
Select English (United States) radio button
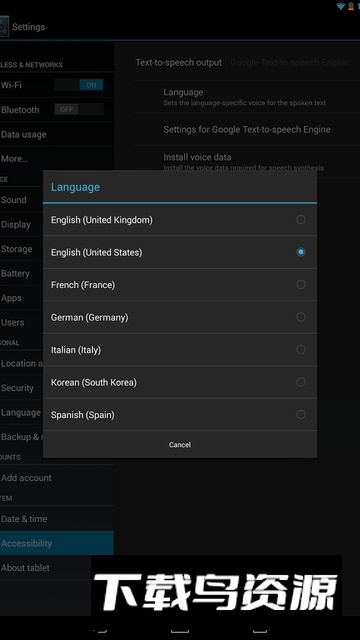click(301, 252)
